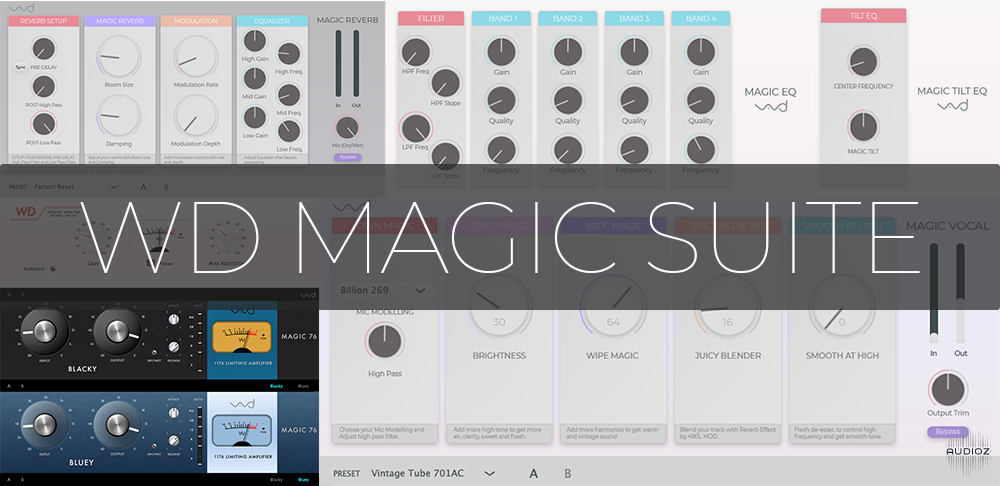Click the HPF Slope knob in Filter
The image size is (1000, 486).
pos(445,83)
